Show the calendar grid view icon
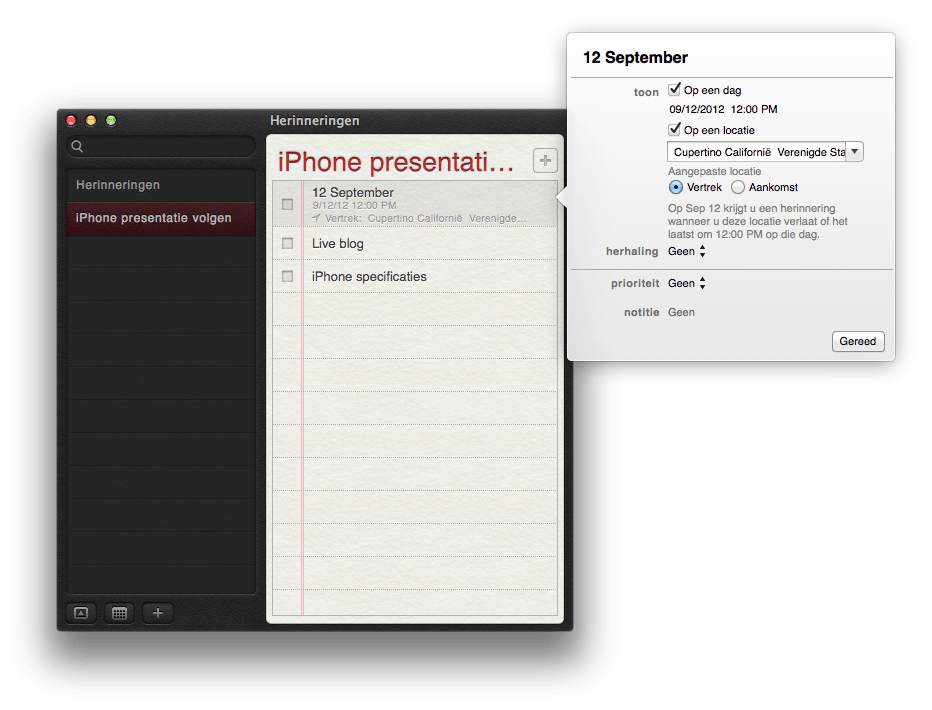932x710 pixels. click(x=119, y=613)
